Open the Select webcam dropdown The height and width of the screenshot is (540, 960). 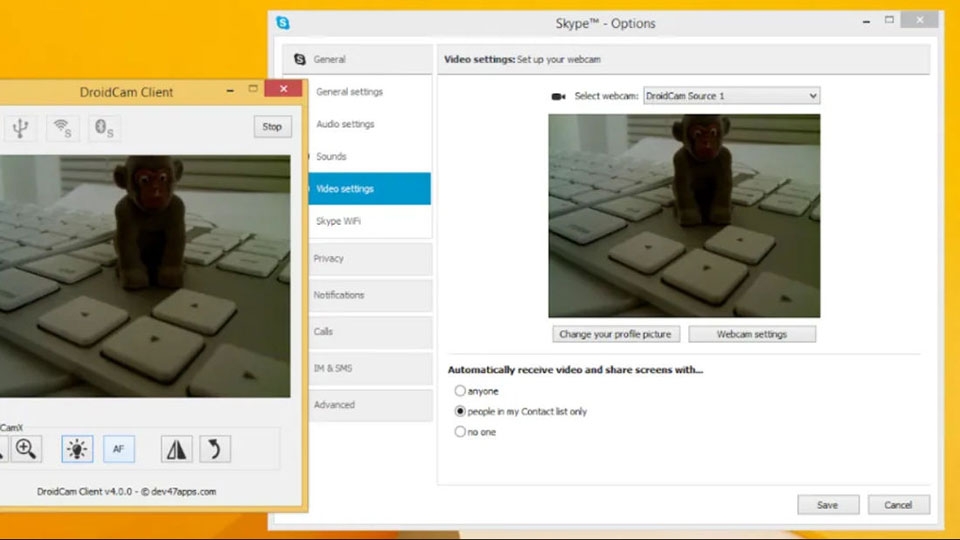pyautogui.click(x=732, y=96)
